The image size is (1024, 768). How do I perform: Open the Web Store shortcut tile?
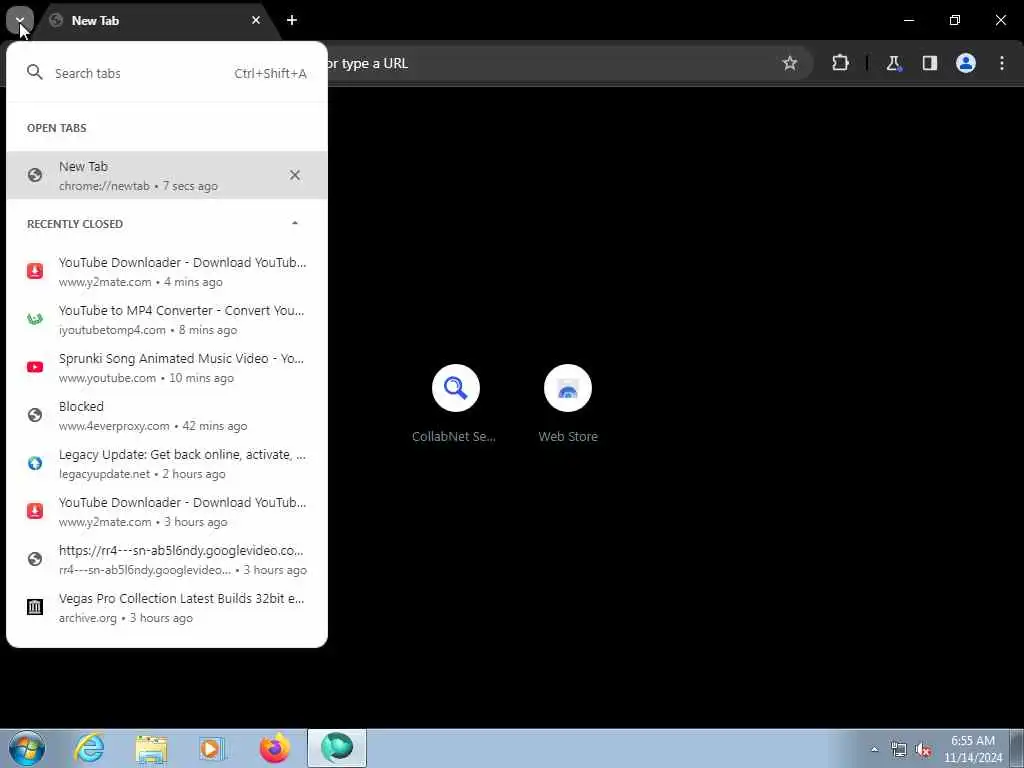tap(568, 404)
